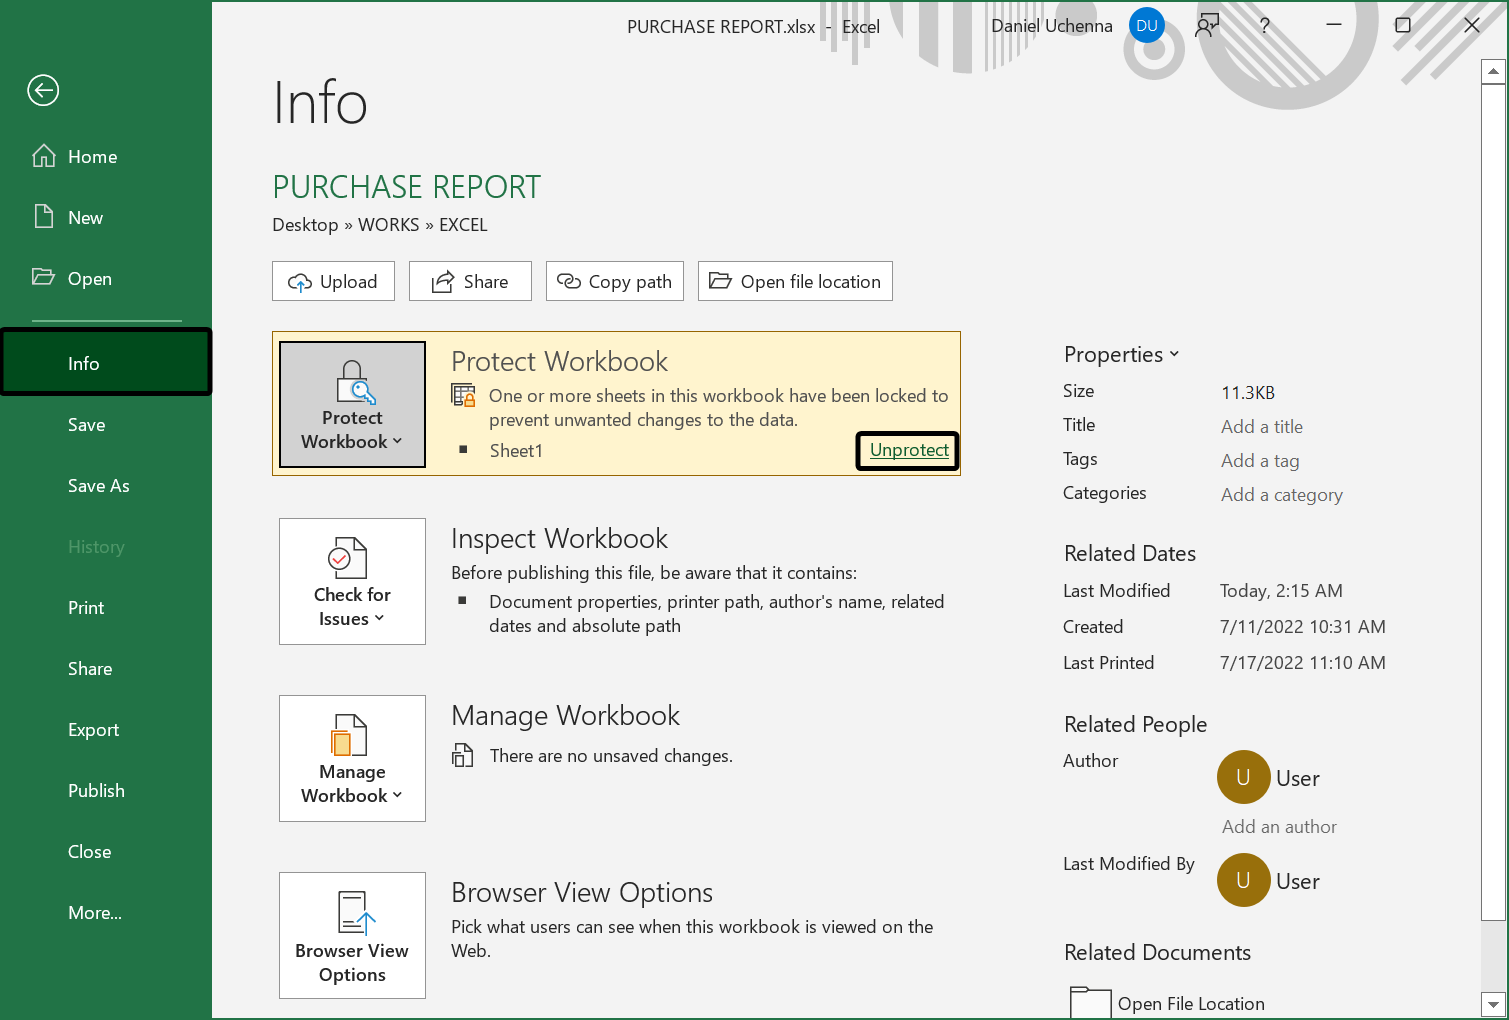Click the Unprotect link for Sheet1
The image size is (1509, 1020).
pyautogui.click(x=906, y=450)
